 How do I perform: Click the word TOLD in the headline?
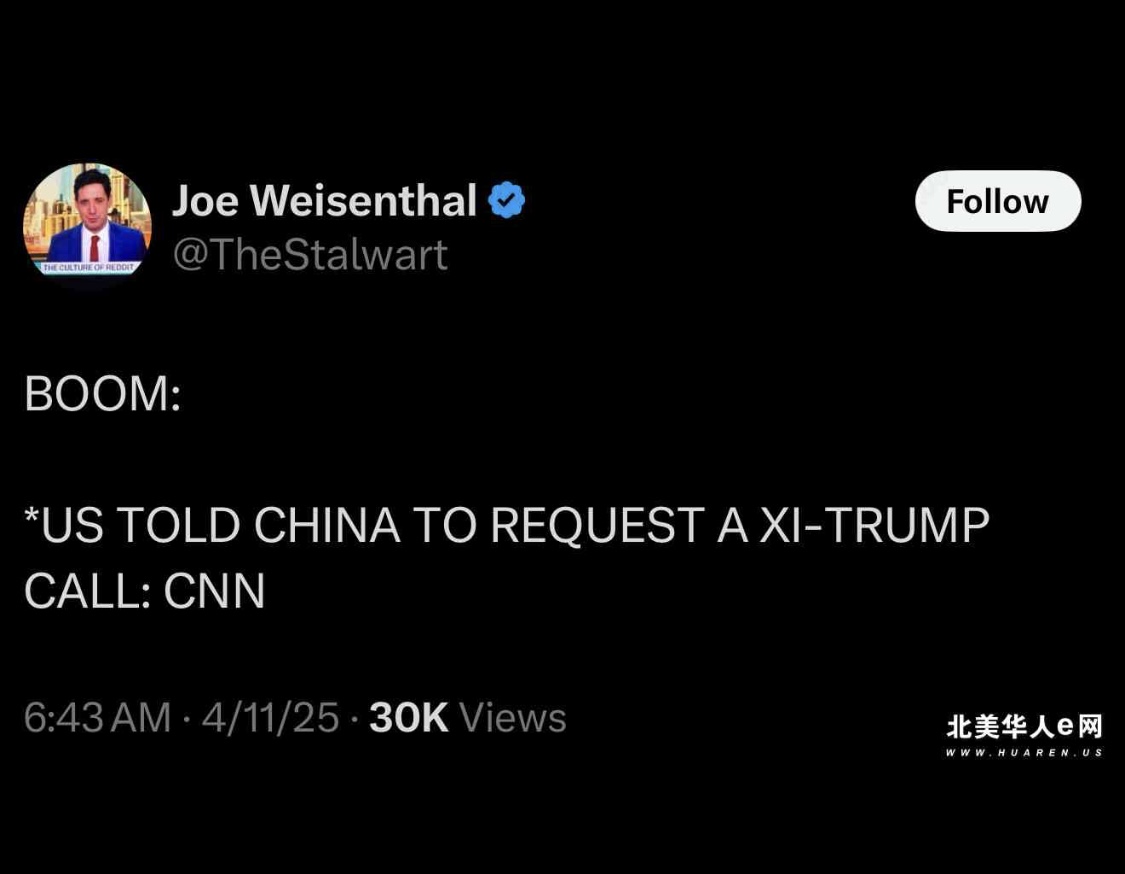click(178, 525)
